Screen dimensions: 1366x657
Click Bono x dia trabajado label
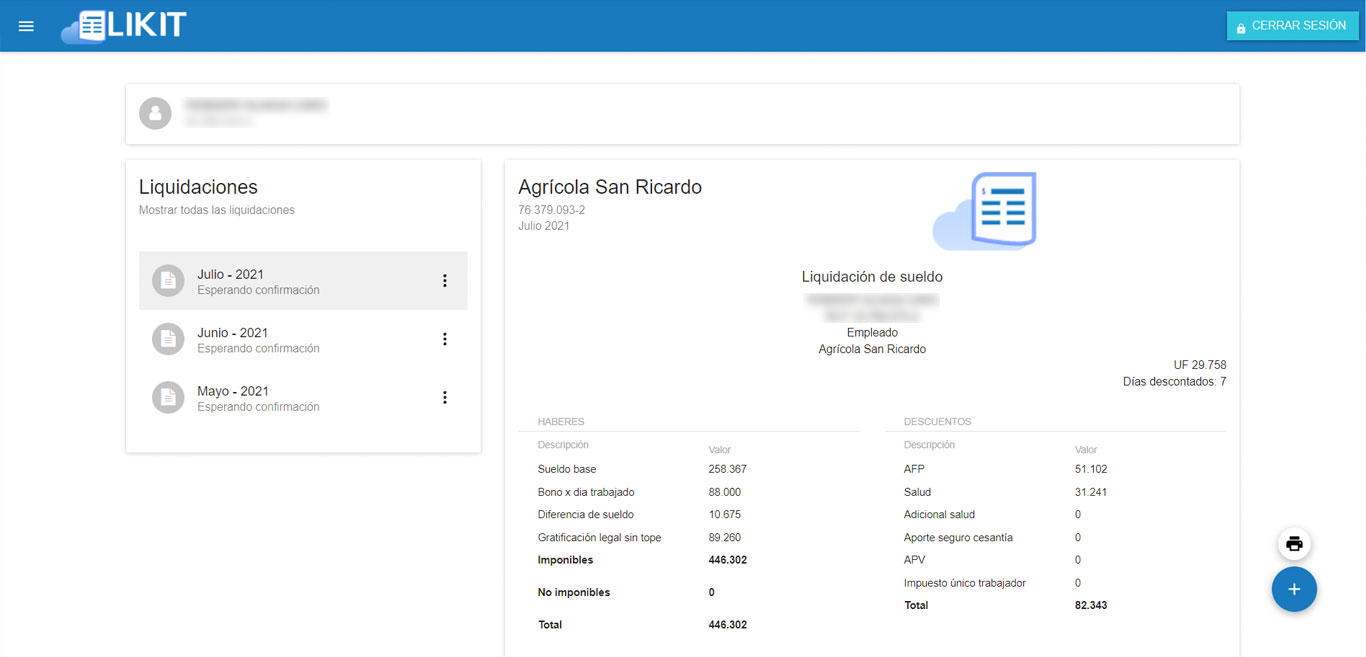click(x=586, y=492)
